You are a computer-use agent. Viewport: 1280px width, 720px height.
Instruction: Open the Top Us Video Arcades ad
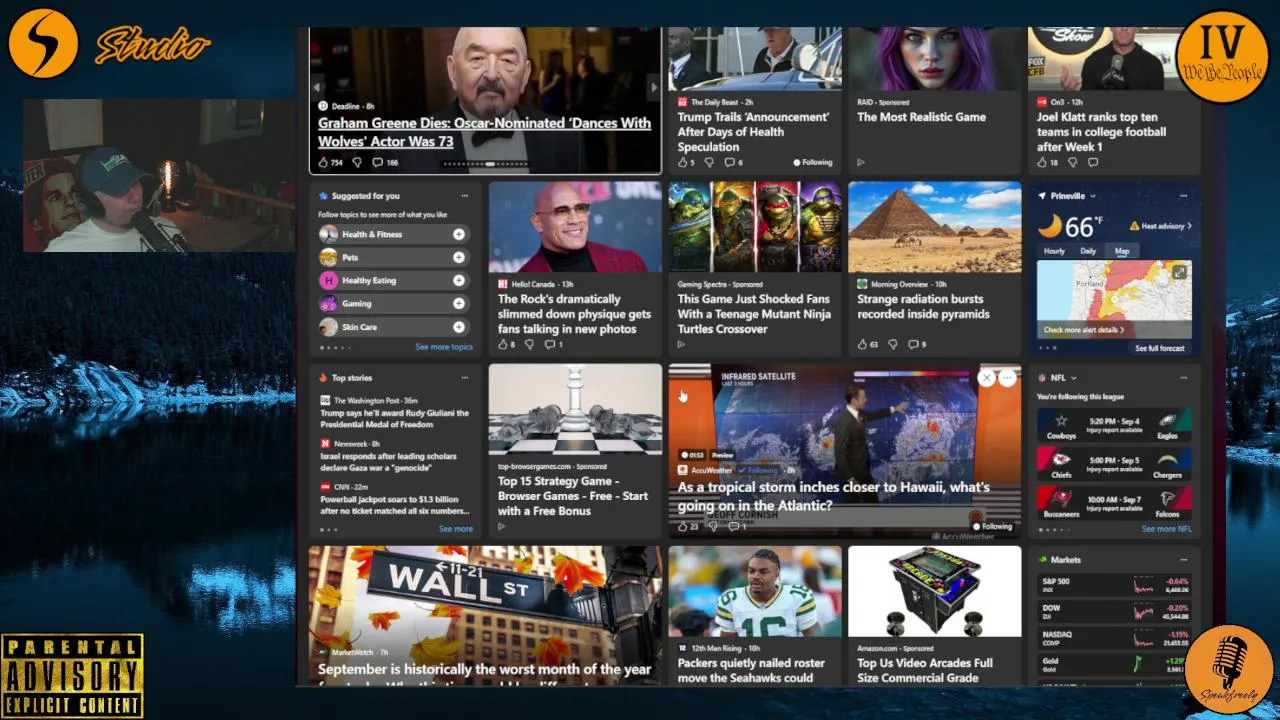[x=934, y=615]
